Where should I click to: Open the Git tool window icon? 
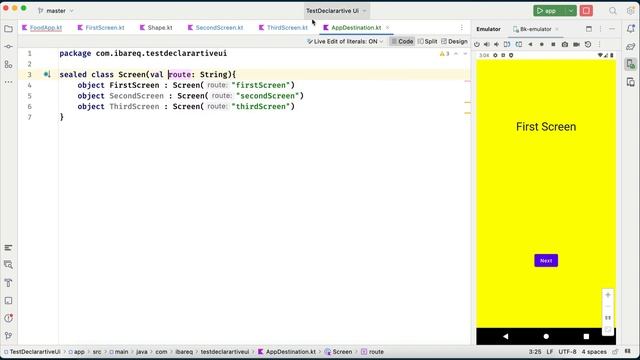[8, 336]
